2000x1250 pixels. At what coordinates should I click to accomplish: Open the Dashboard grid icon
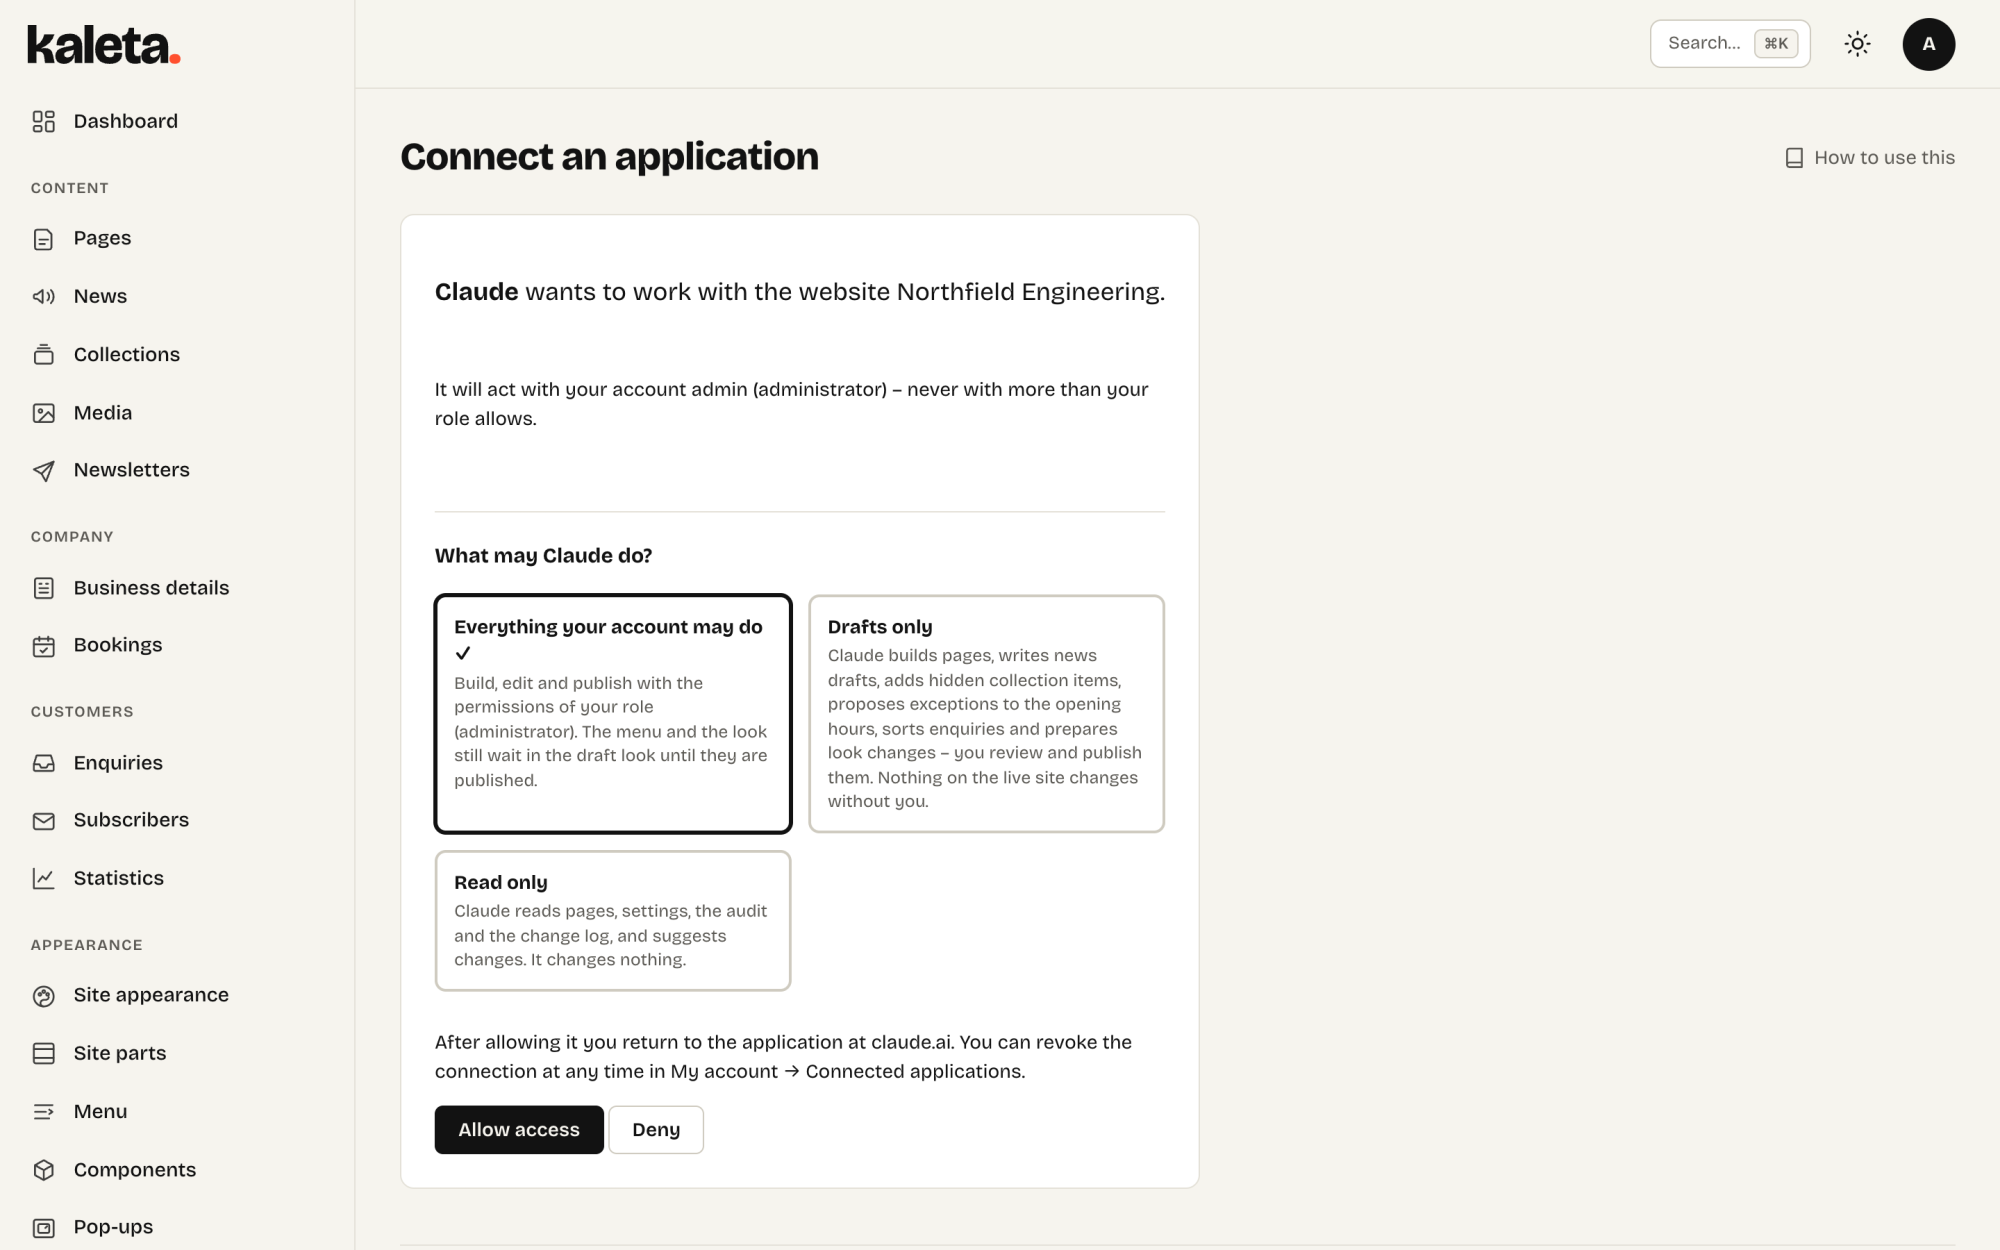coord(43,121)
